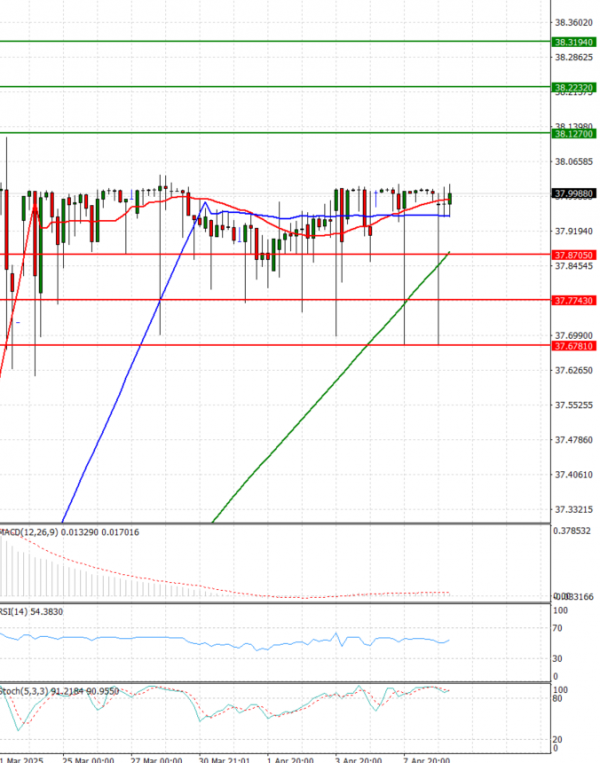Click the 38.28625 price axis value

point(574,57)
